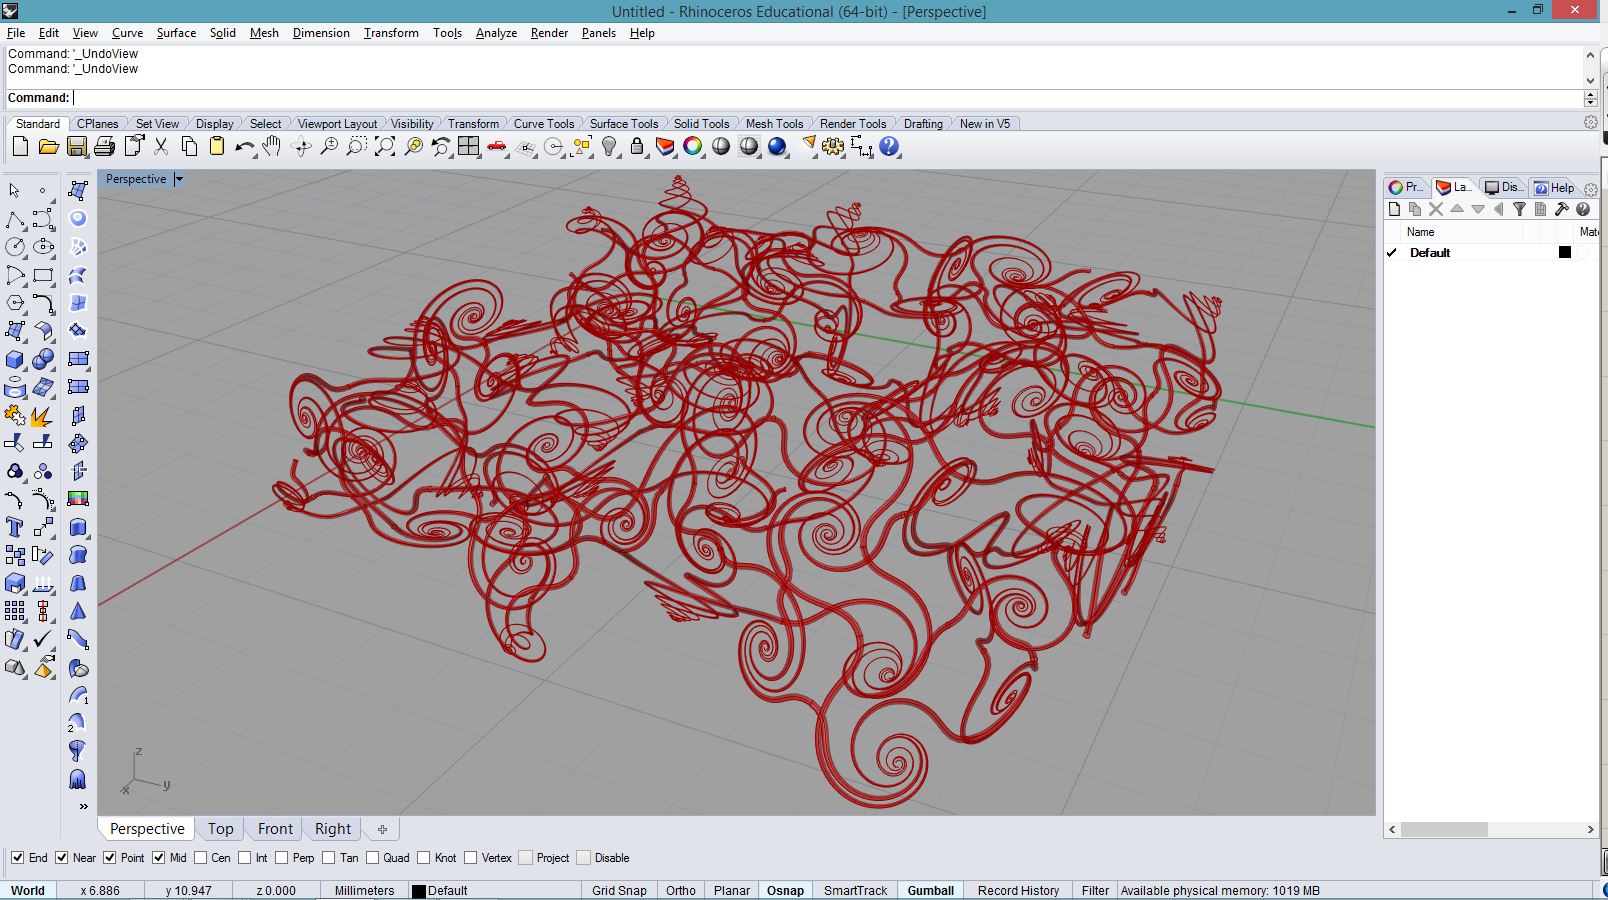Viewport: 1608px width, 900px height.
Task: Click the new layer icon in Layers panel
Action: click(1395, 209)
